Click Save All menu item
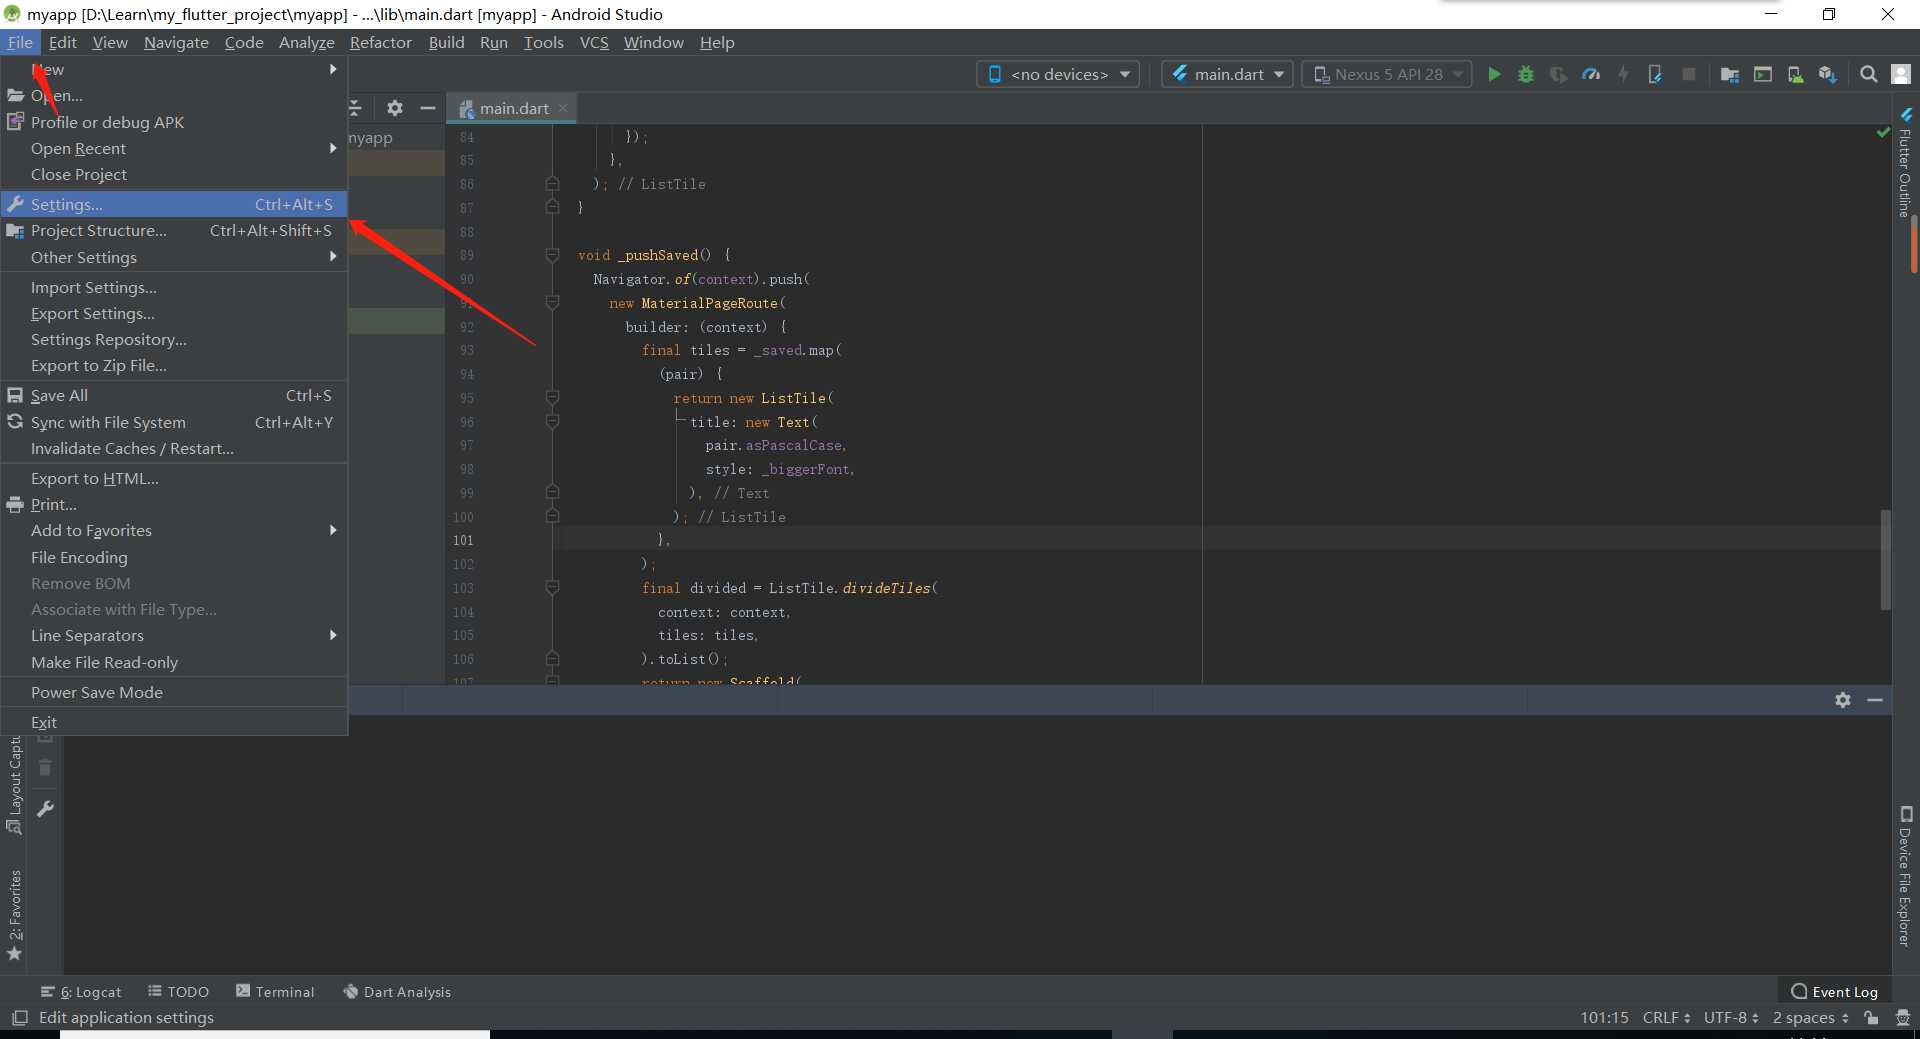The height and width of the screenshot is (1039, 1920). pos(174,395)
